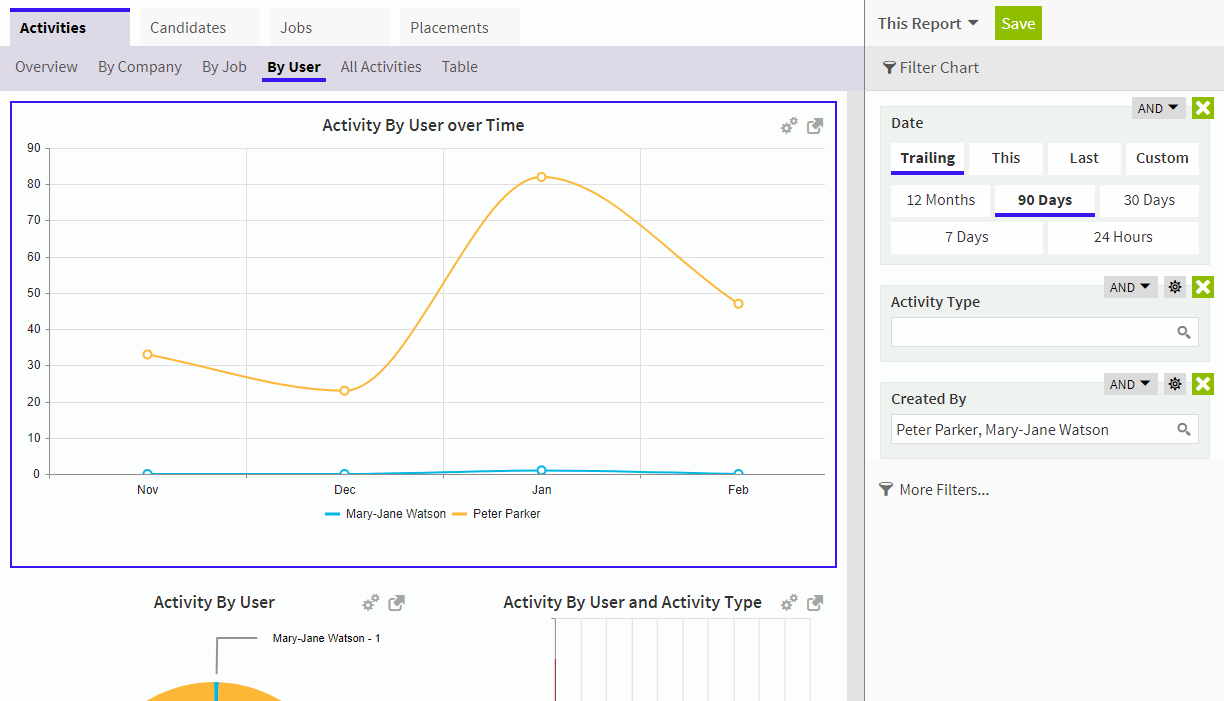Select Custom date mode
This screenshot has width=1224, height=701.
(x=1162, y=159)
